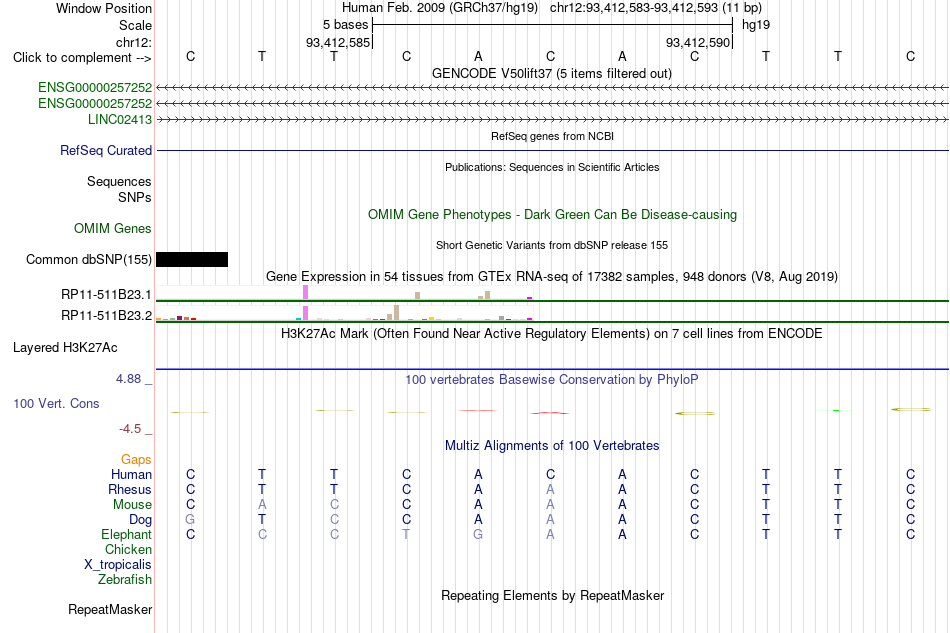Viewport: 950px width, 633px height.
Task: Select the Zebrafish alignment row label
Action: pos(124,580)
